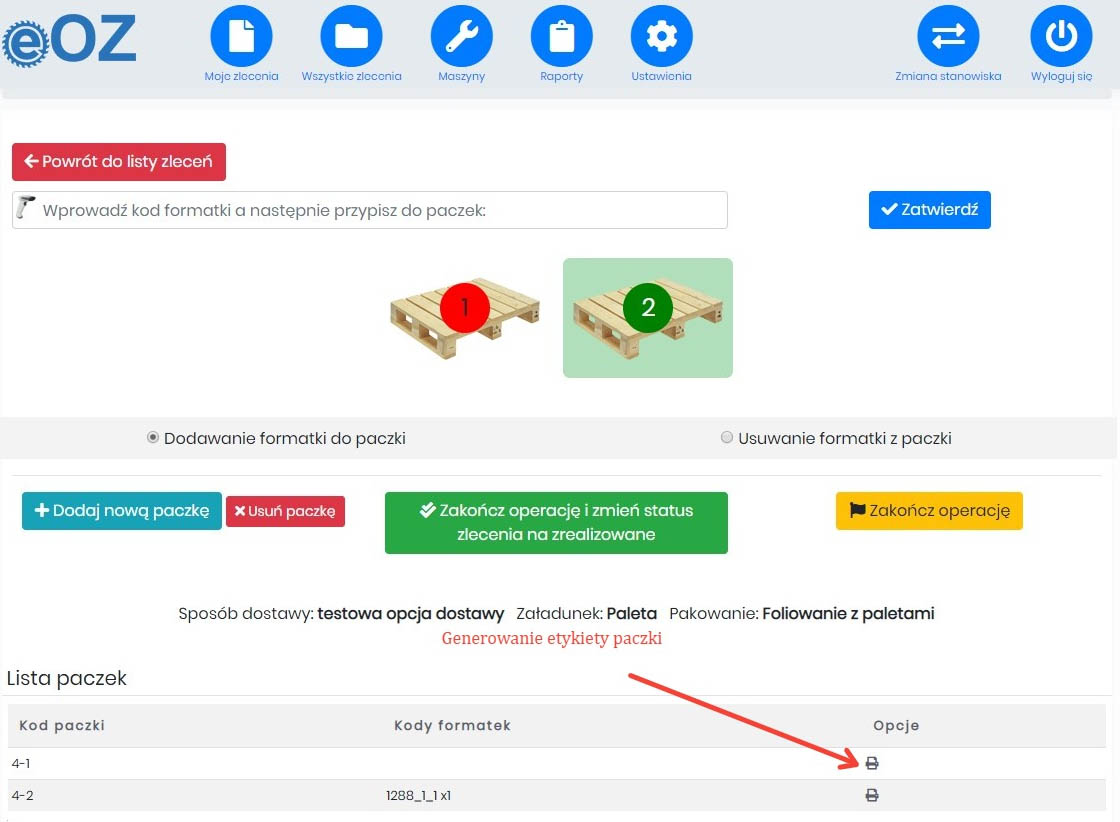Print label for package 4-2
Screen dimensions: 1120x822
(x=871, y=796)
